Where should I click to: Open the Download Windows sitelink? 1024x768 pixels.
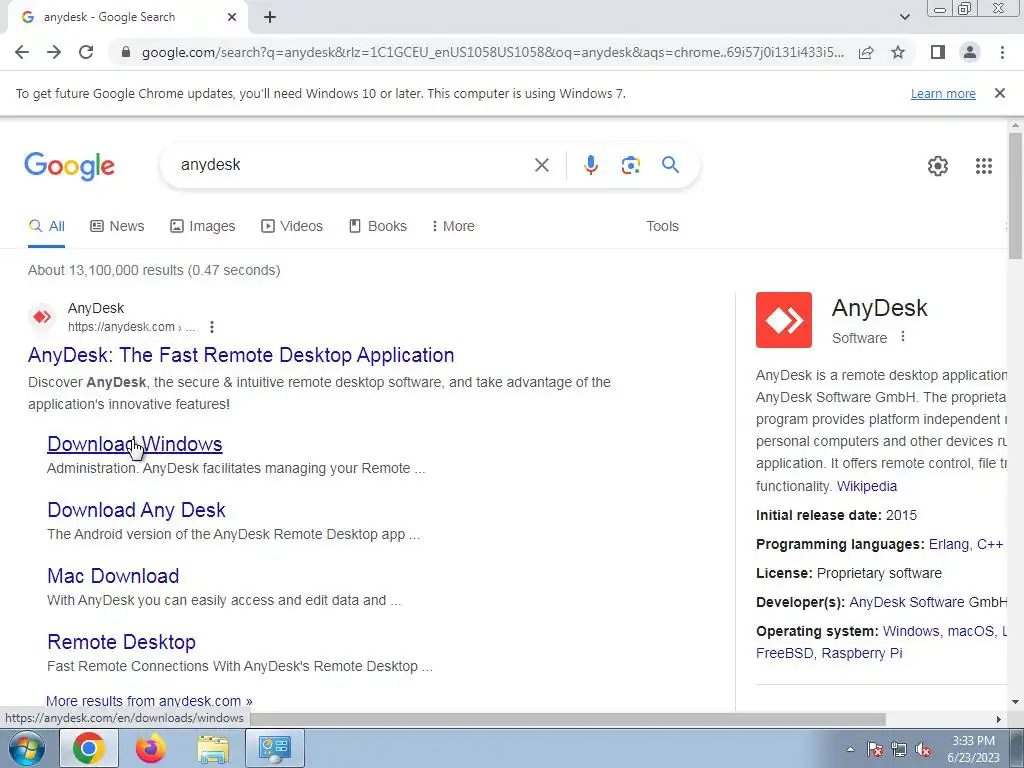point(135,444)
